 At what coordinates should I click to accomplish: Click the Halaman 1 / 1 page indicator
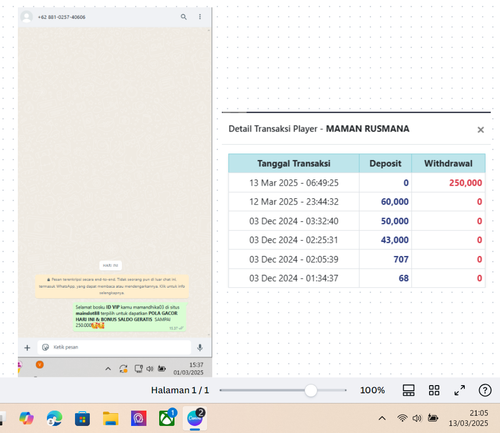[180, 390]
